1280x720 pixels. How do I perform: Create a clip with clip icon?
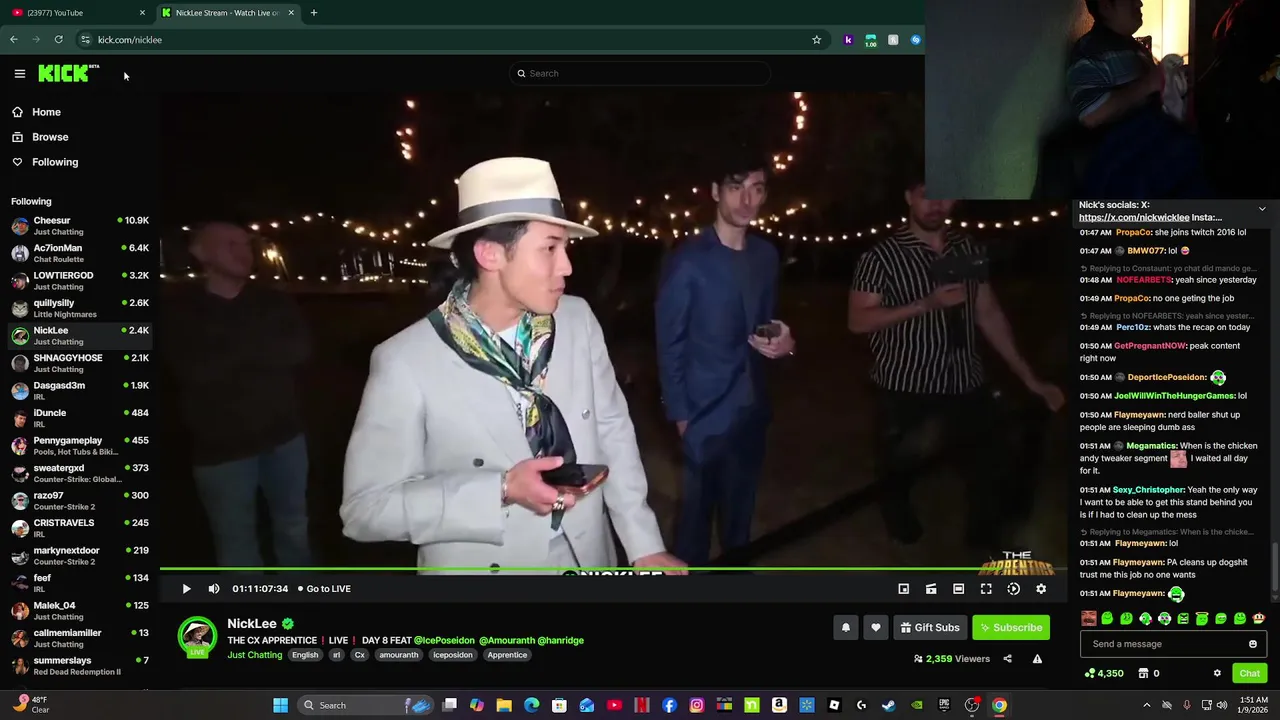(931, 589)
